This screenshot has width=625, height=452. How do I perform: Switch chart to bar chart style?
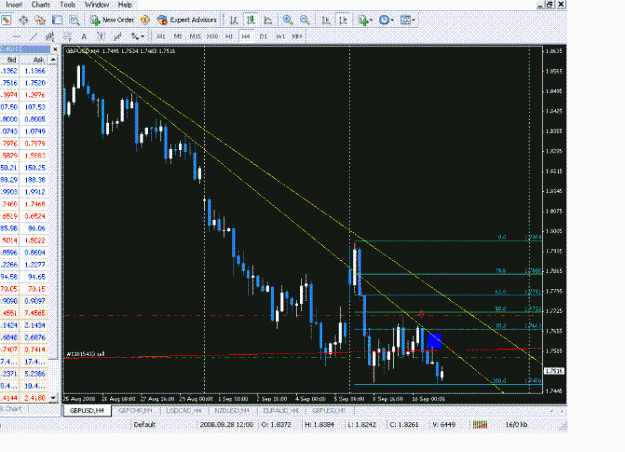click(x=234, y=20)
